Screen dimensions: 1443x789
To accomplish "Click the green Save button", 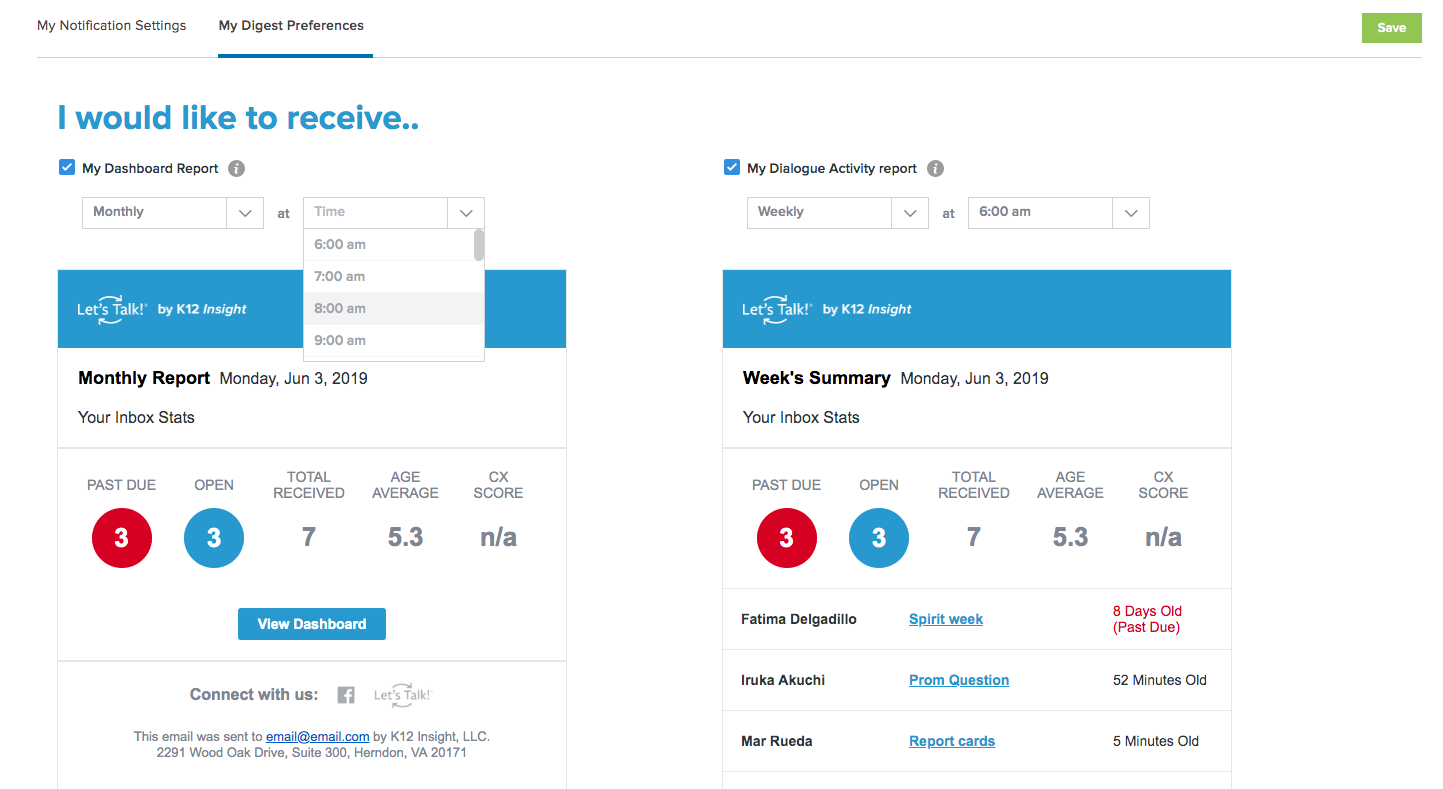I will point(1391,28).
